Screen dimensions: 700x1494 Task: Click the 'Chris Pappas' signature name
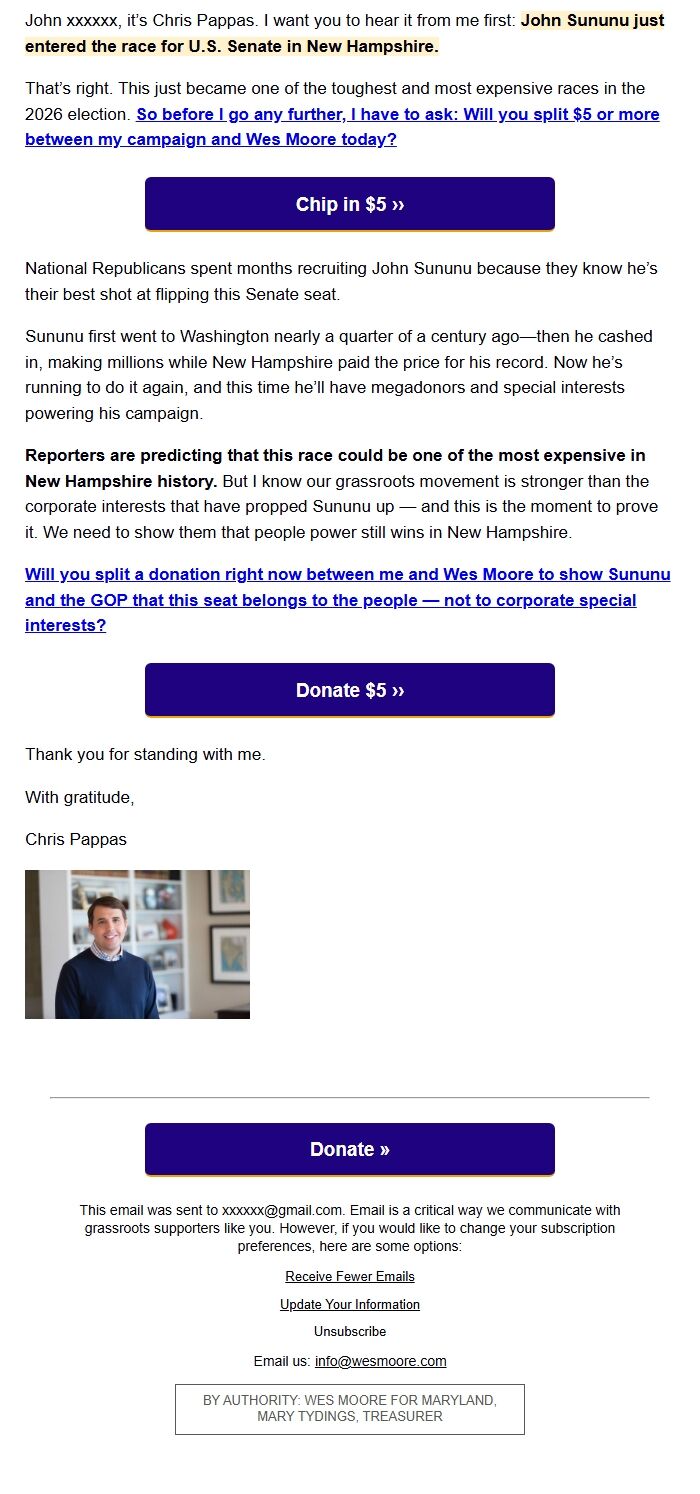pyautogui.click(x=76, y=839)
